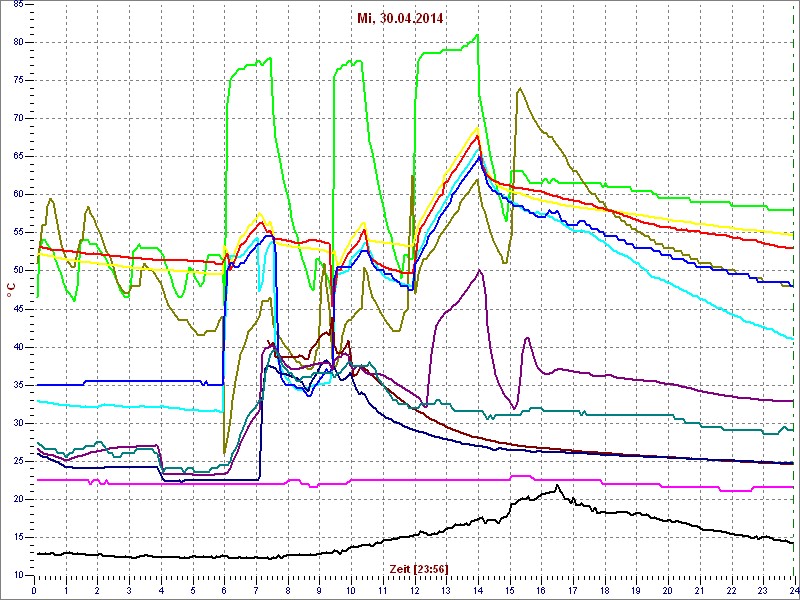Select the 35 value on temperature axis
This screenshot has height=600, width=800.
[17, 385]
